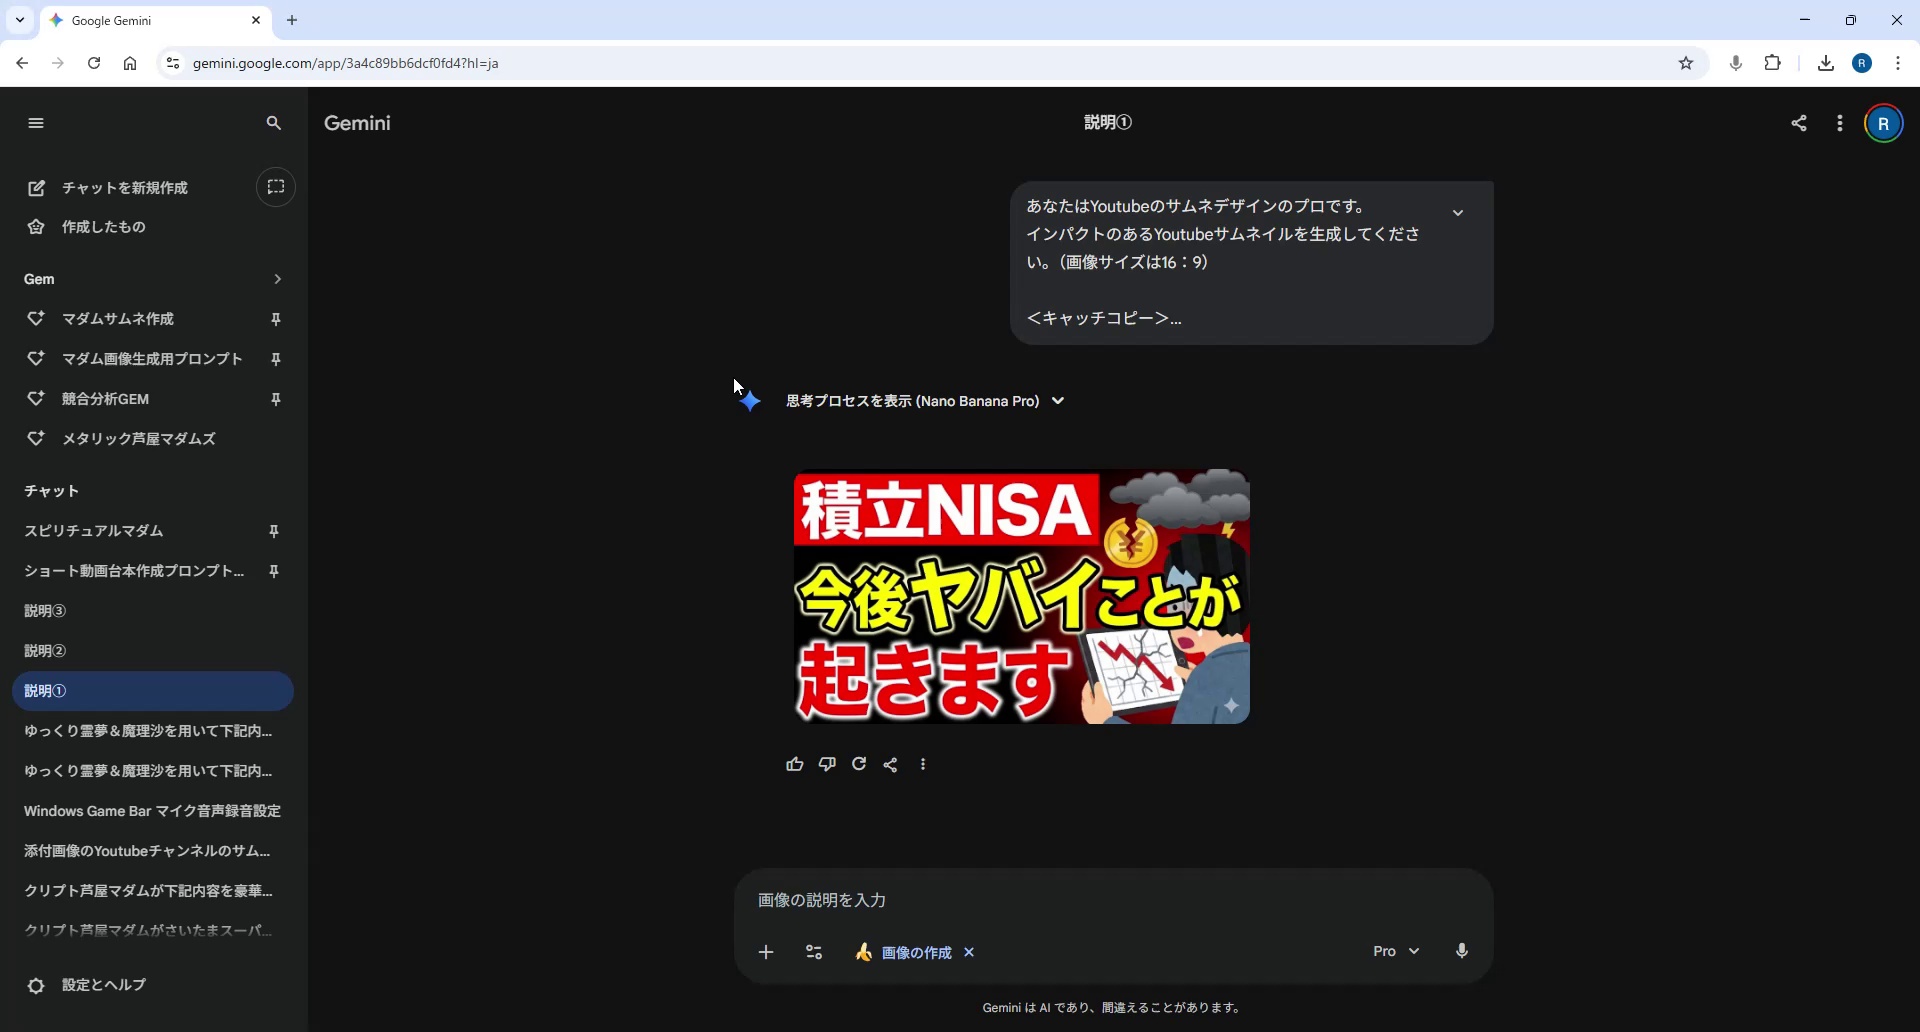Remove 画像の作成 mode with the X
Screen dimensions: 1920x1032
[x=969, y=952]
